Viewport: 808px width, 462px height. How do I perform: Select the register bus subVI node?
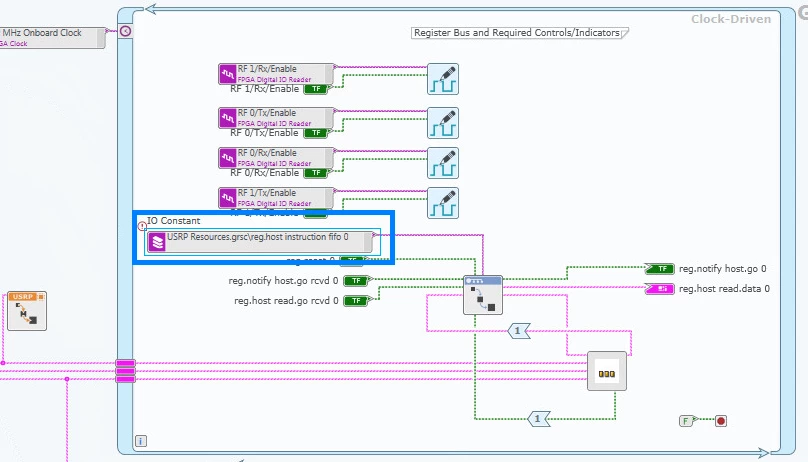click(x=482, y=295)
